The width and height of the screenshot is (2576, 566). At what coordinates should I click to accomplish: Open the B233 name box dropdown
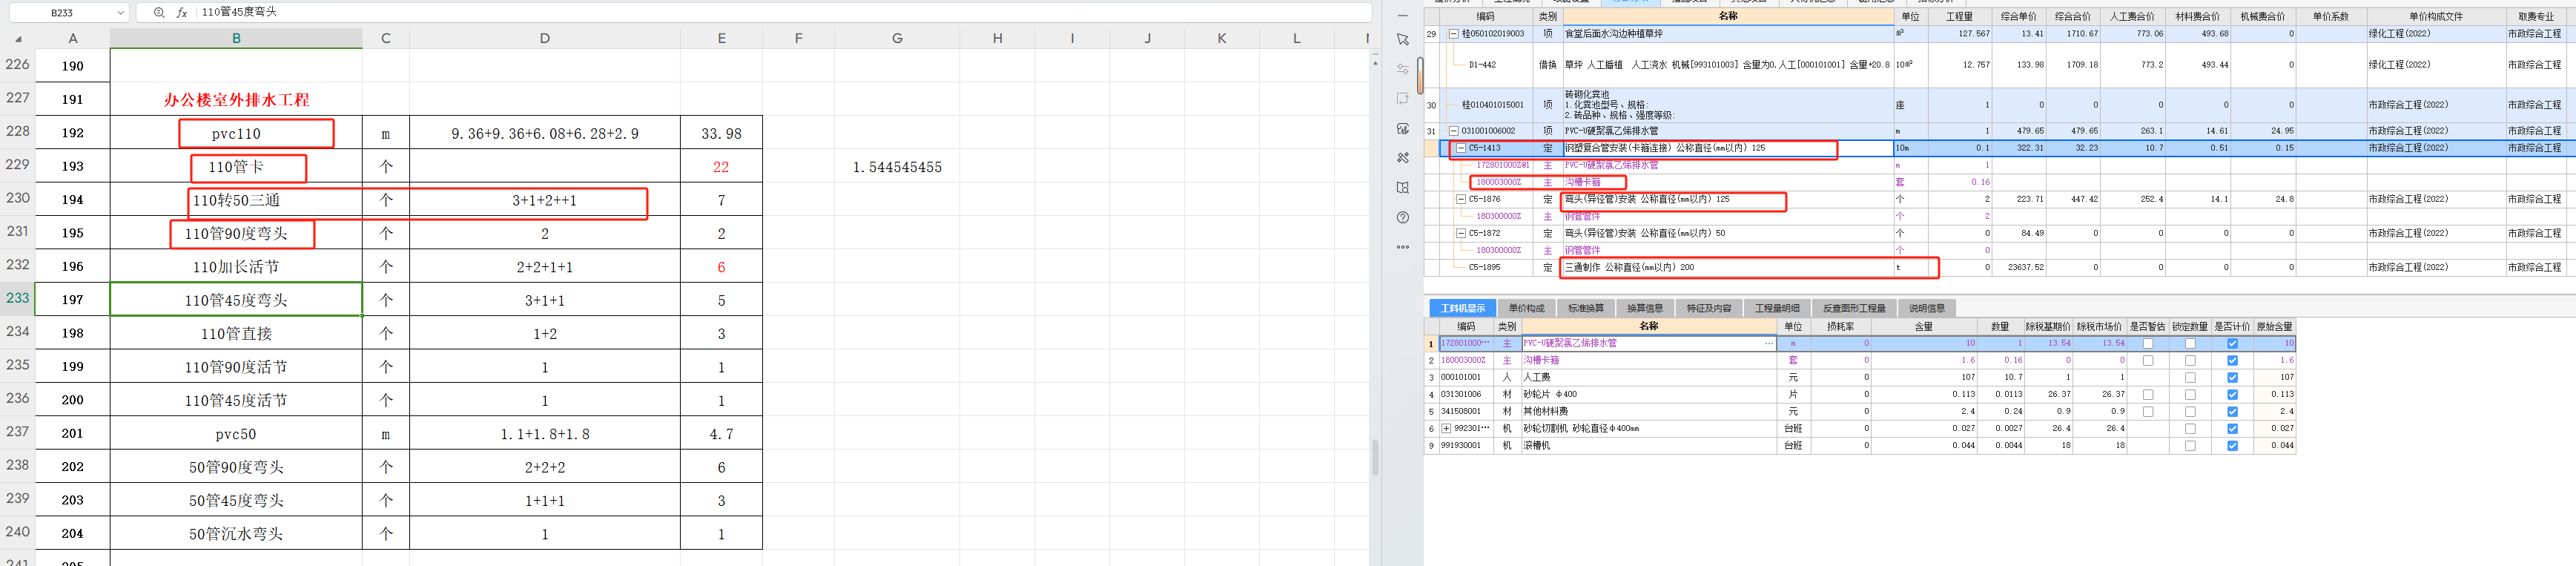point(121,13)
